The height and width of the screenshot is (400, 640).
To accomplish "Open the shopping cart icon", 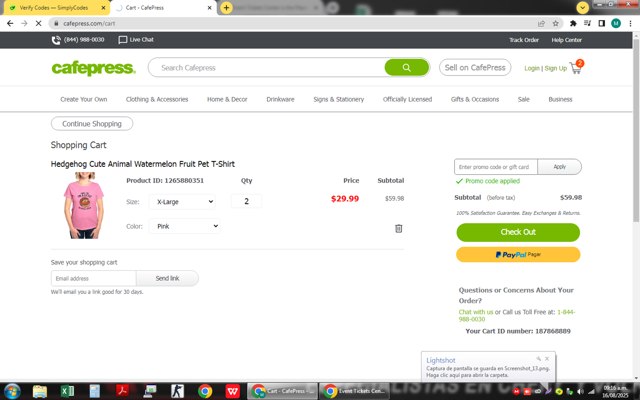I will click(576, 67).
